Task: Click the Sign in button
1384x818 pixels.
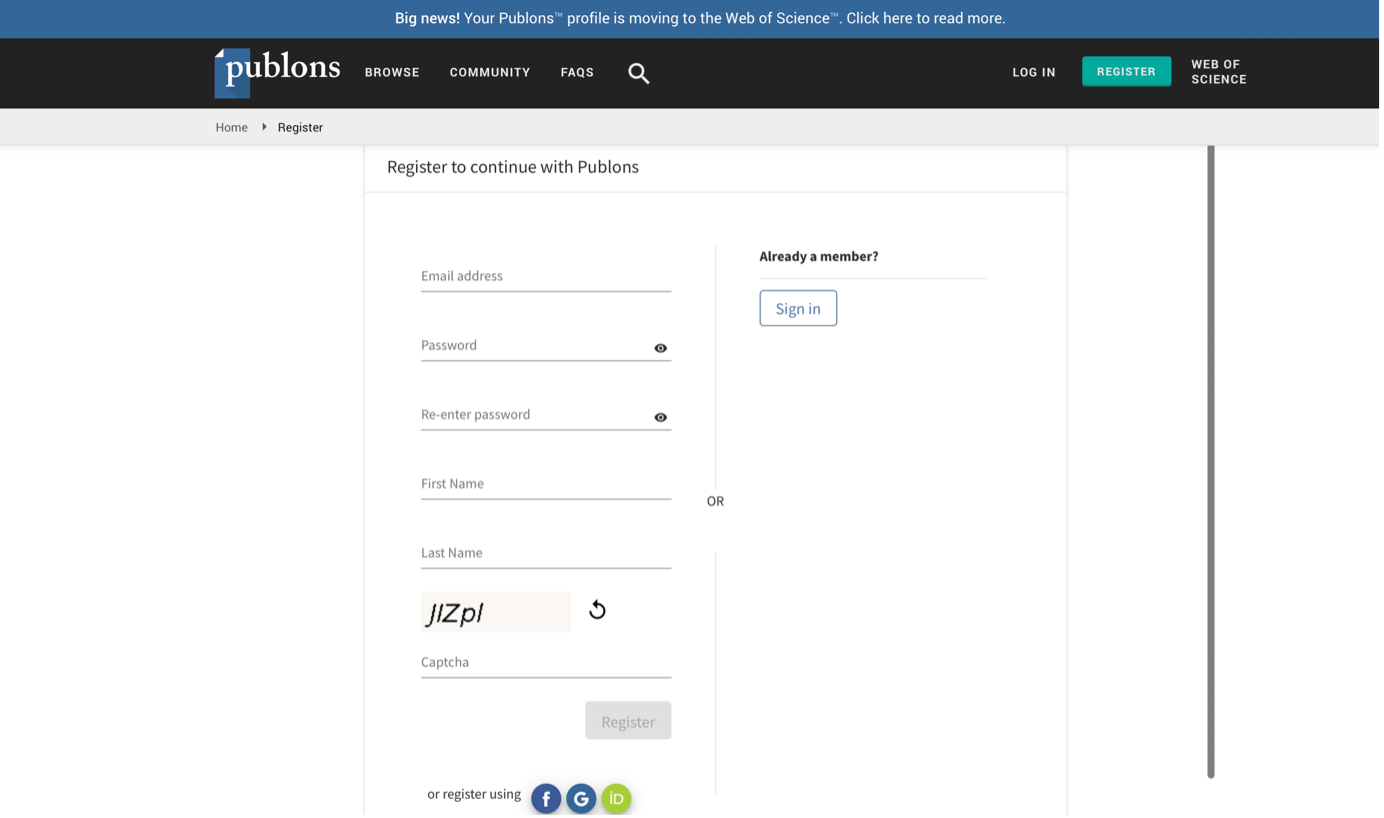Action: [800, 309]
